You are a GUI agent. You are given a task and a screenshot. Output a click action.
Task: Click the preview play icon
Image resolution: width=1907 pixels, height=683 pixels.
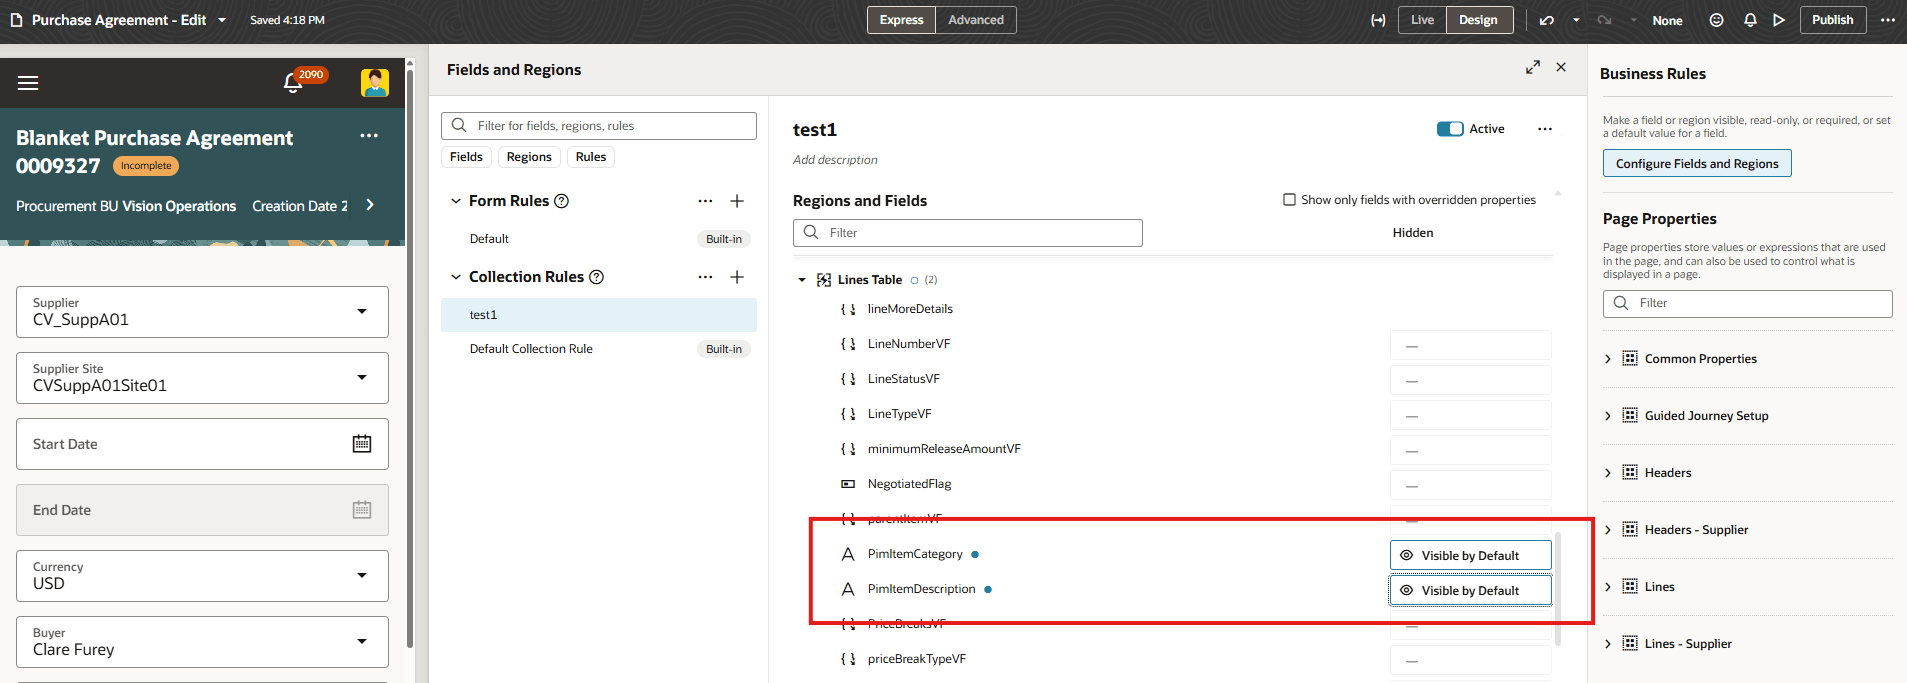[x=1779, y=20]
